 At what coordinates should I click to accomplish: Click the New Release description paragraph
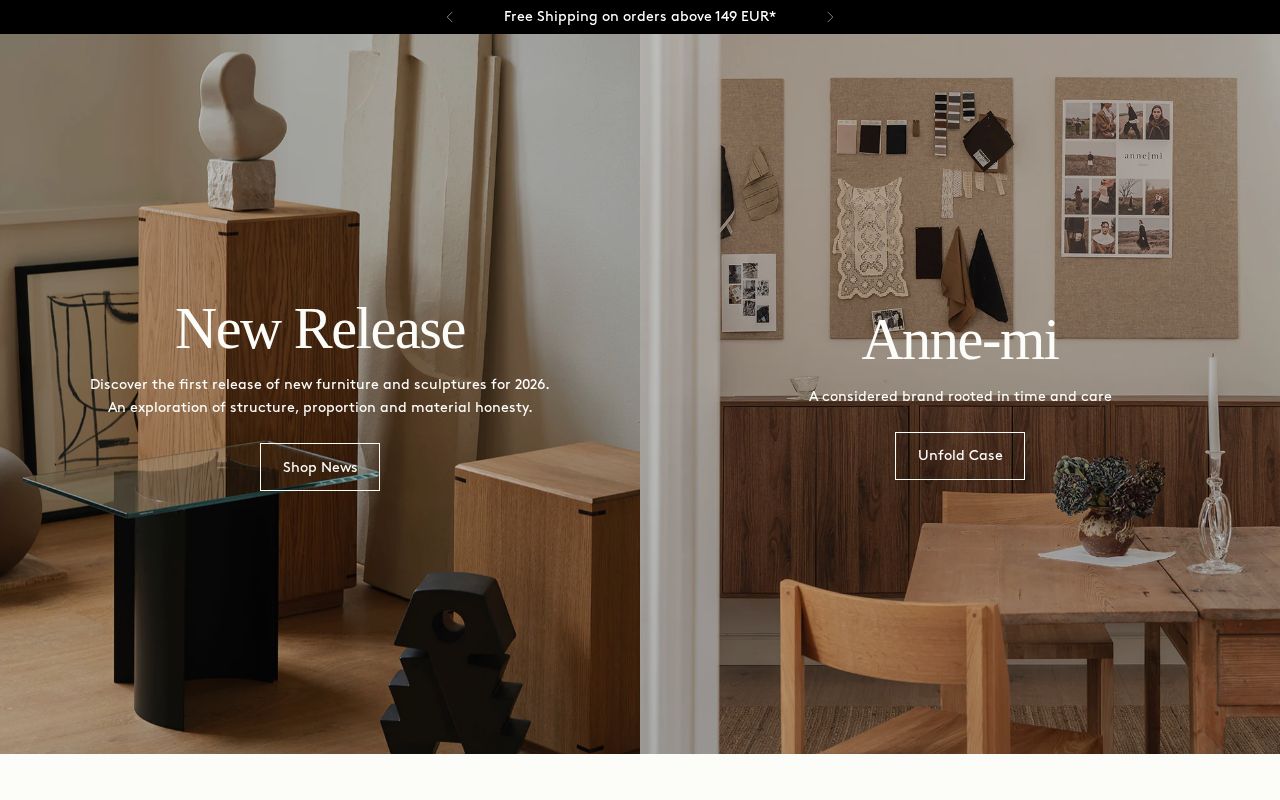click(320, 396)
